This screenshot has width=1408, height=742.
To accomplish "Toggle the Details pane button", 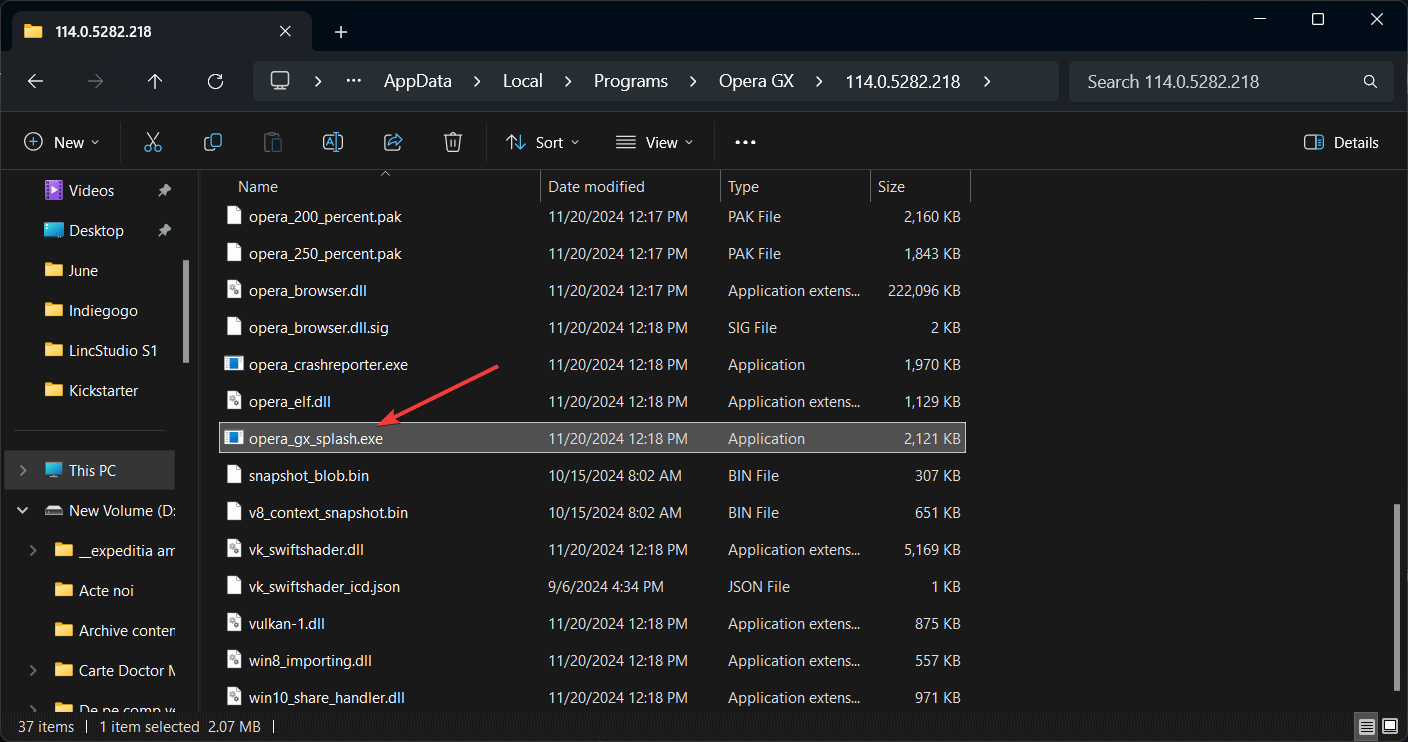I will point(1341,142).
